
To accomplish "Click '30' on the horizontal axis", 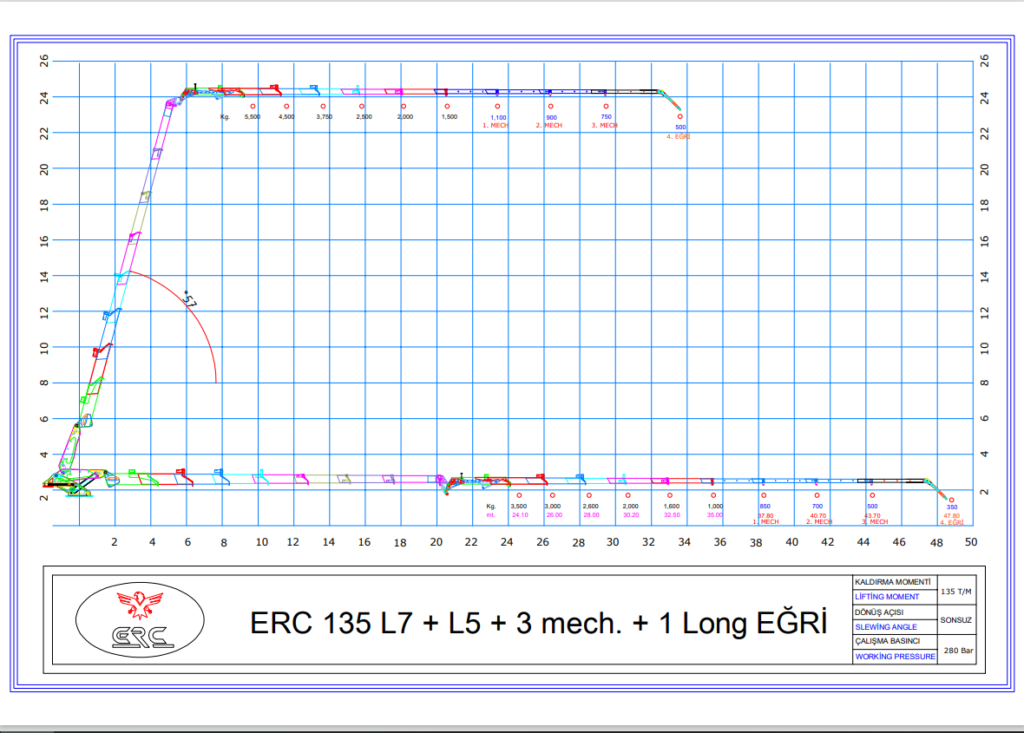I will coord(613,542).
